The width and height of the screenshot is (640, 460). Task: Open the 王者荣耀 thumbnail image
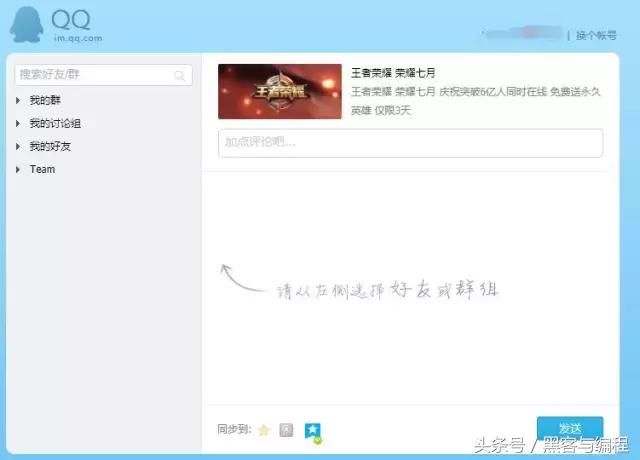pyautogui.click(x=280, y=91)
